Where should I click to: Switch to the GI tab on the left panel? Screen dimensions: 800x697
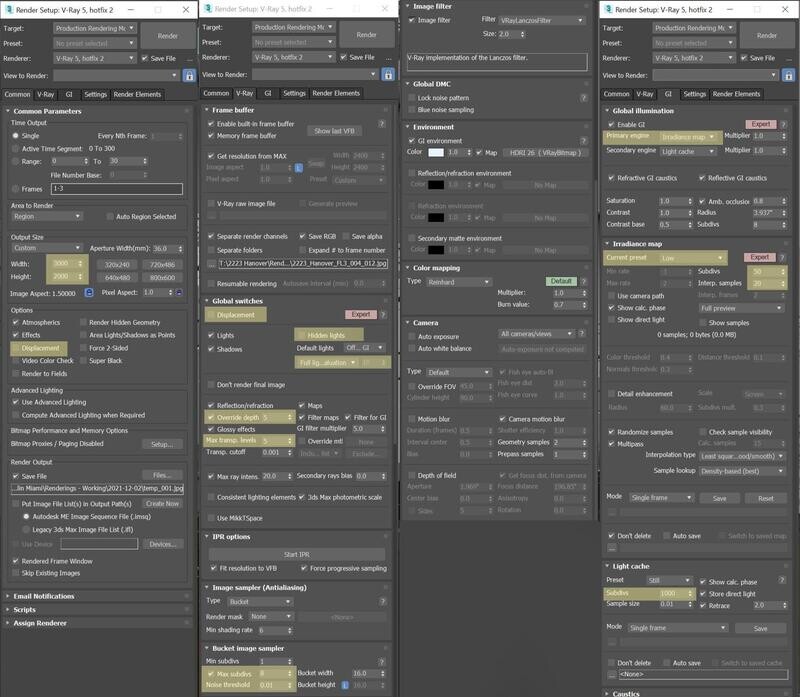70,92
